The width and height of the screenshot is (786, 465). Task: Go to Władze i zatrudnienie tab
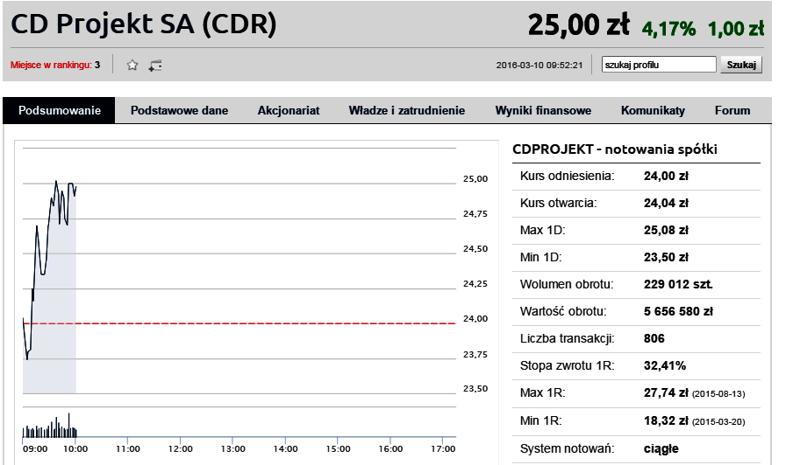[407, 110]
